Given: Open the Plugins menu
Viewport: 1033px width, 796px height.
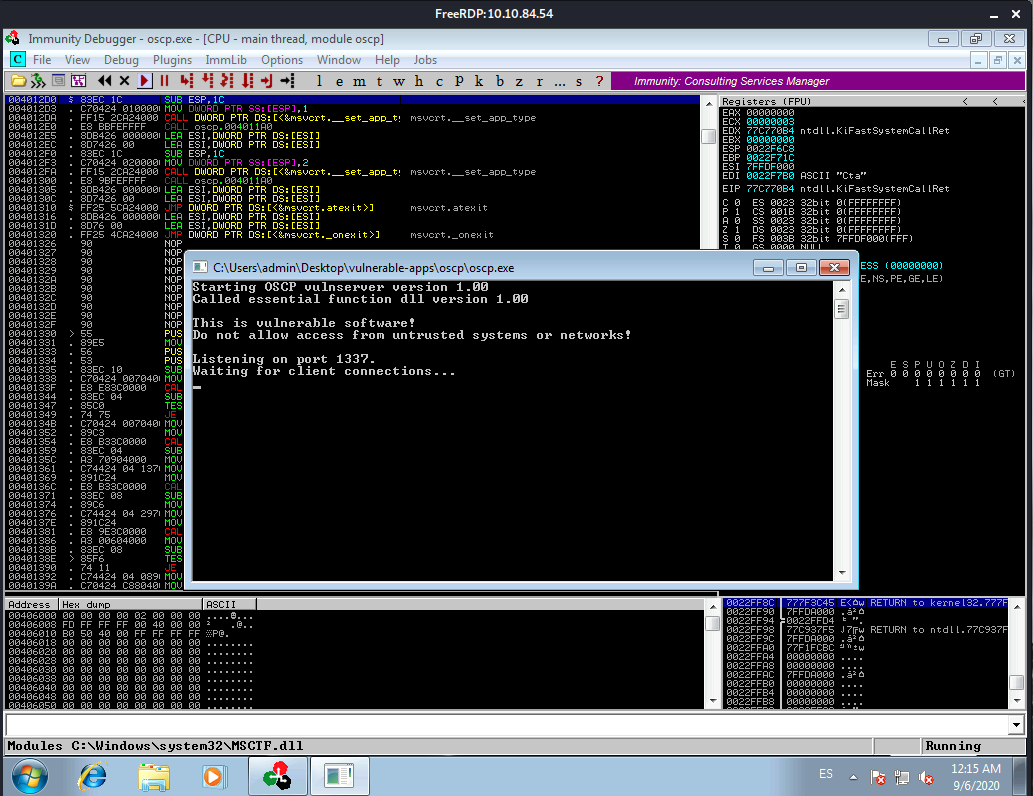Looking at the screenshot, I should [173, 60].
